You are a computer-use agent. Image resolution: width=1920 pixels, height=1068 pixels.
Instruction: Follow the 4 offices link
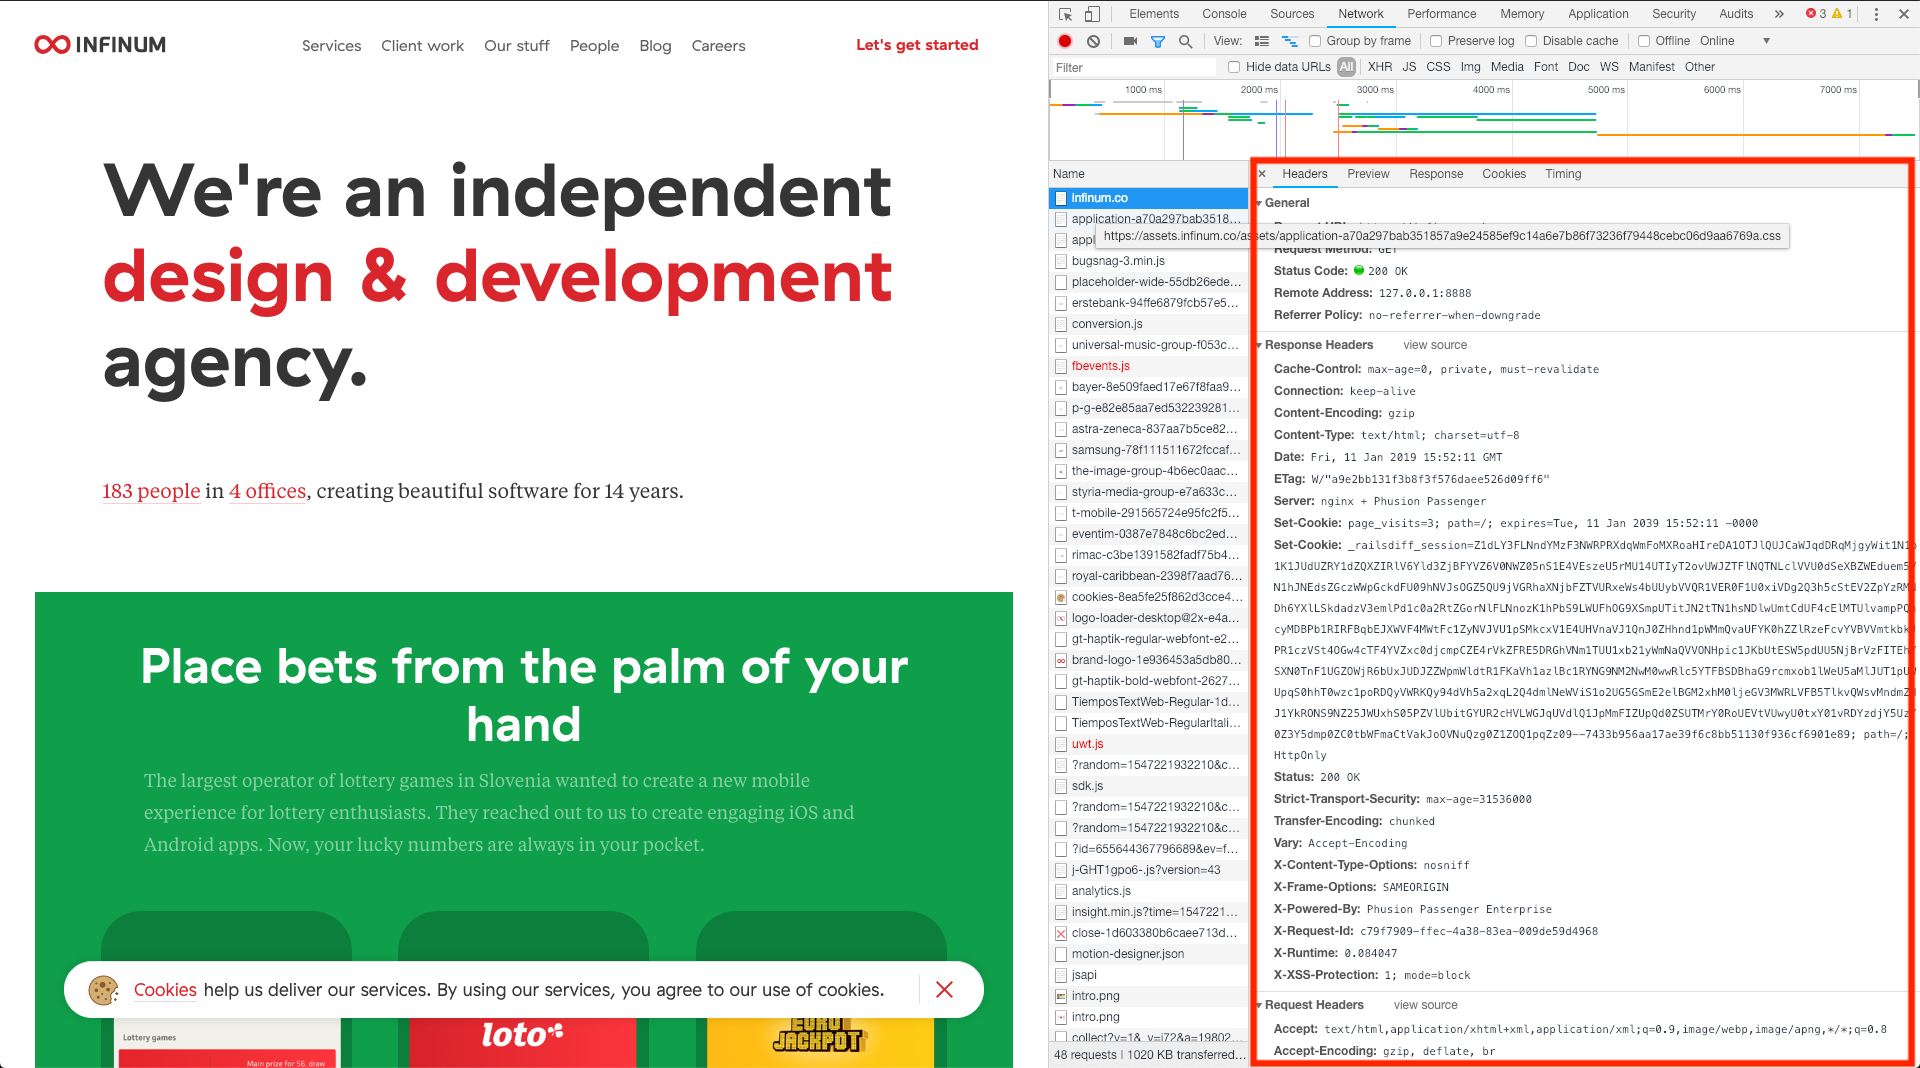click(267, 491)
